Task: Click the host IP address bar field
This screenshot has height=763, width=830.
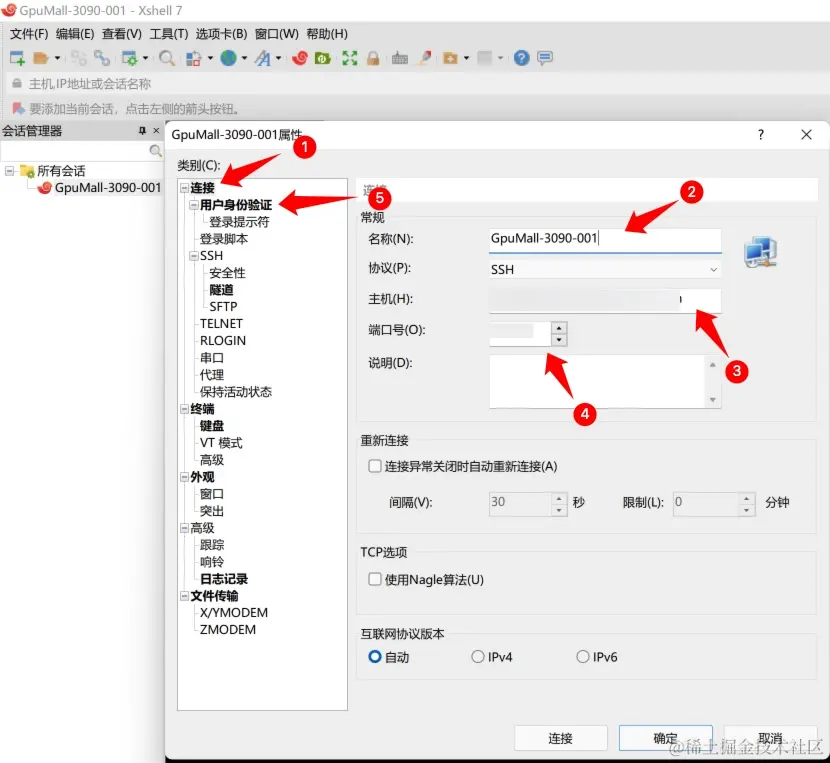Action: click(418, 84)
